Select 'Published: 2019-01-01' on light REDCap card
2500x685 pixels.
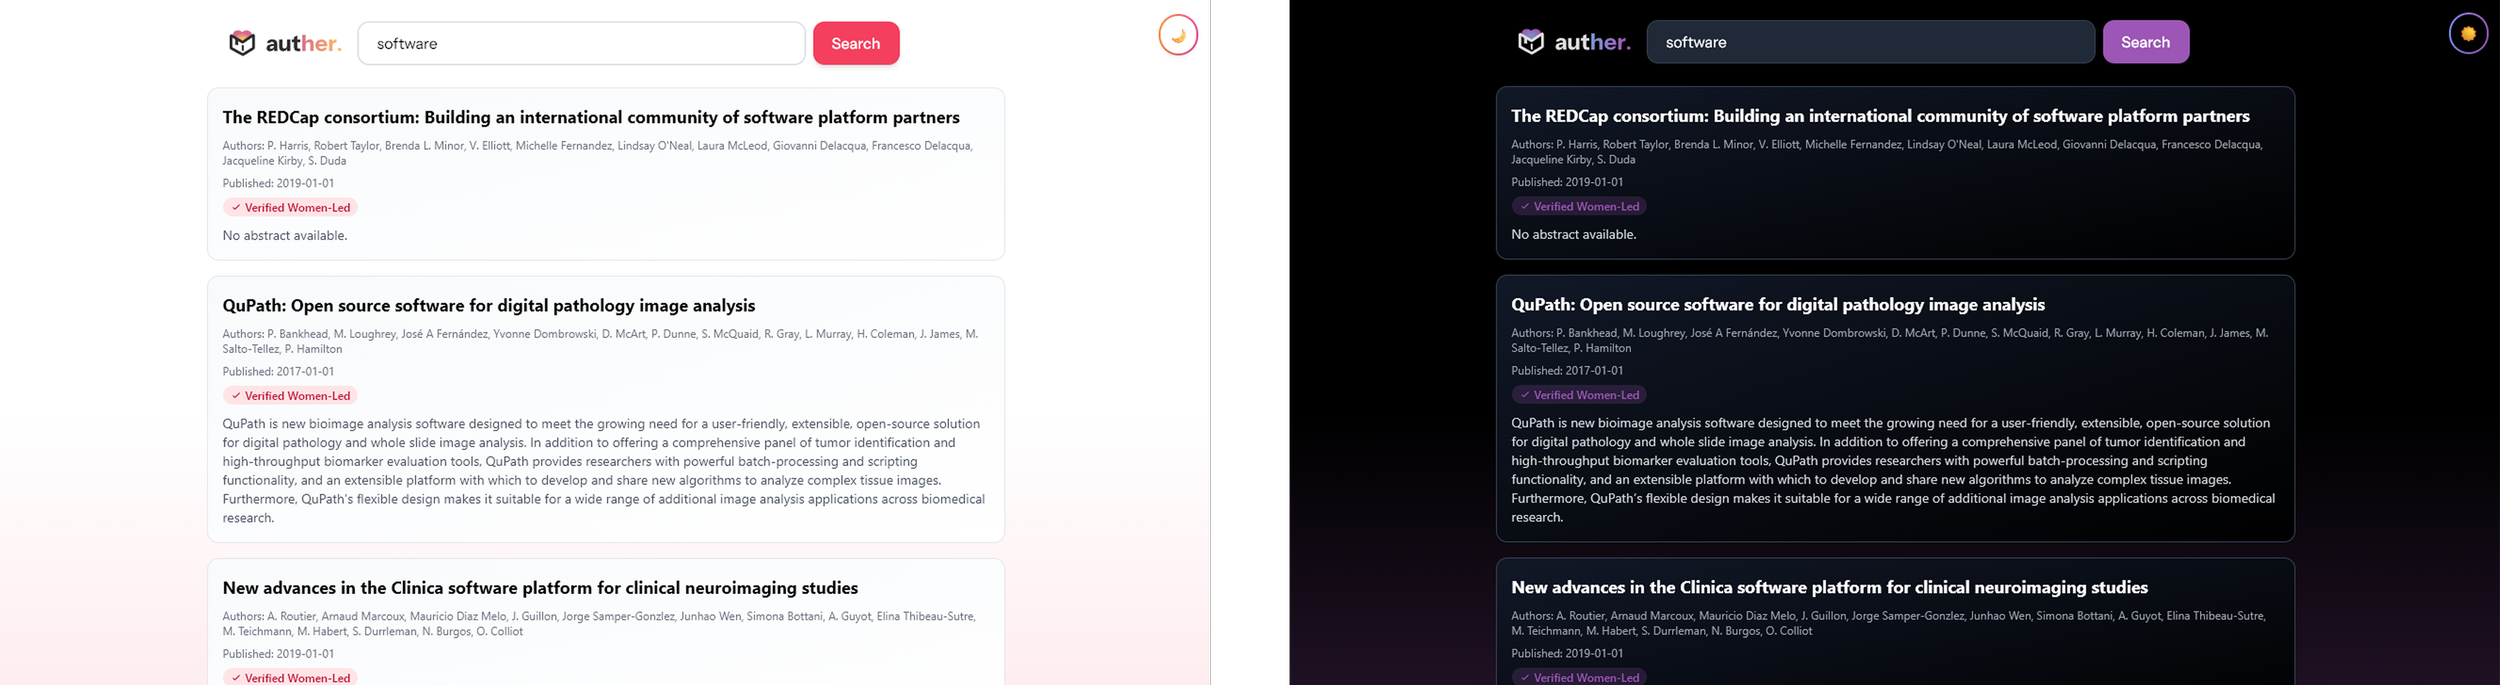pyautogui.click(x=278, y=183)
